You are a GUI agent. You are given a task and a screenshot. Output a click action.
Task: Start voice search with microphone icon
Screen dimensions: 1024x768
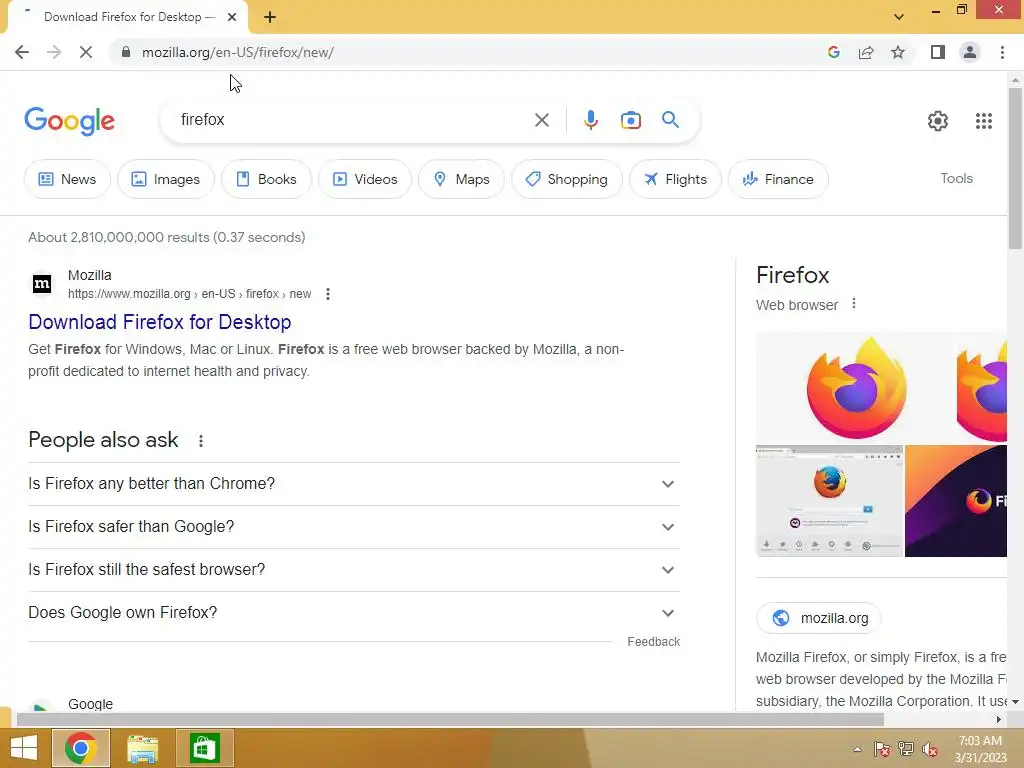pyautogui.click(x=590, y=120)
